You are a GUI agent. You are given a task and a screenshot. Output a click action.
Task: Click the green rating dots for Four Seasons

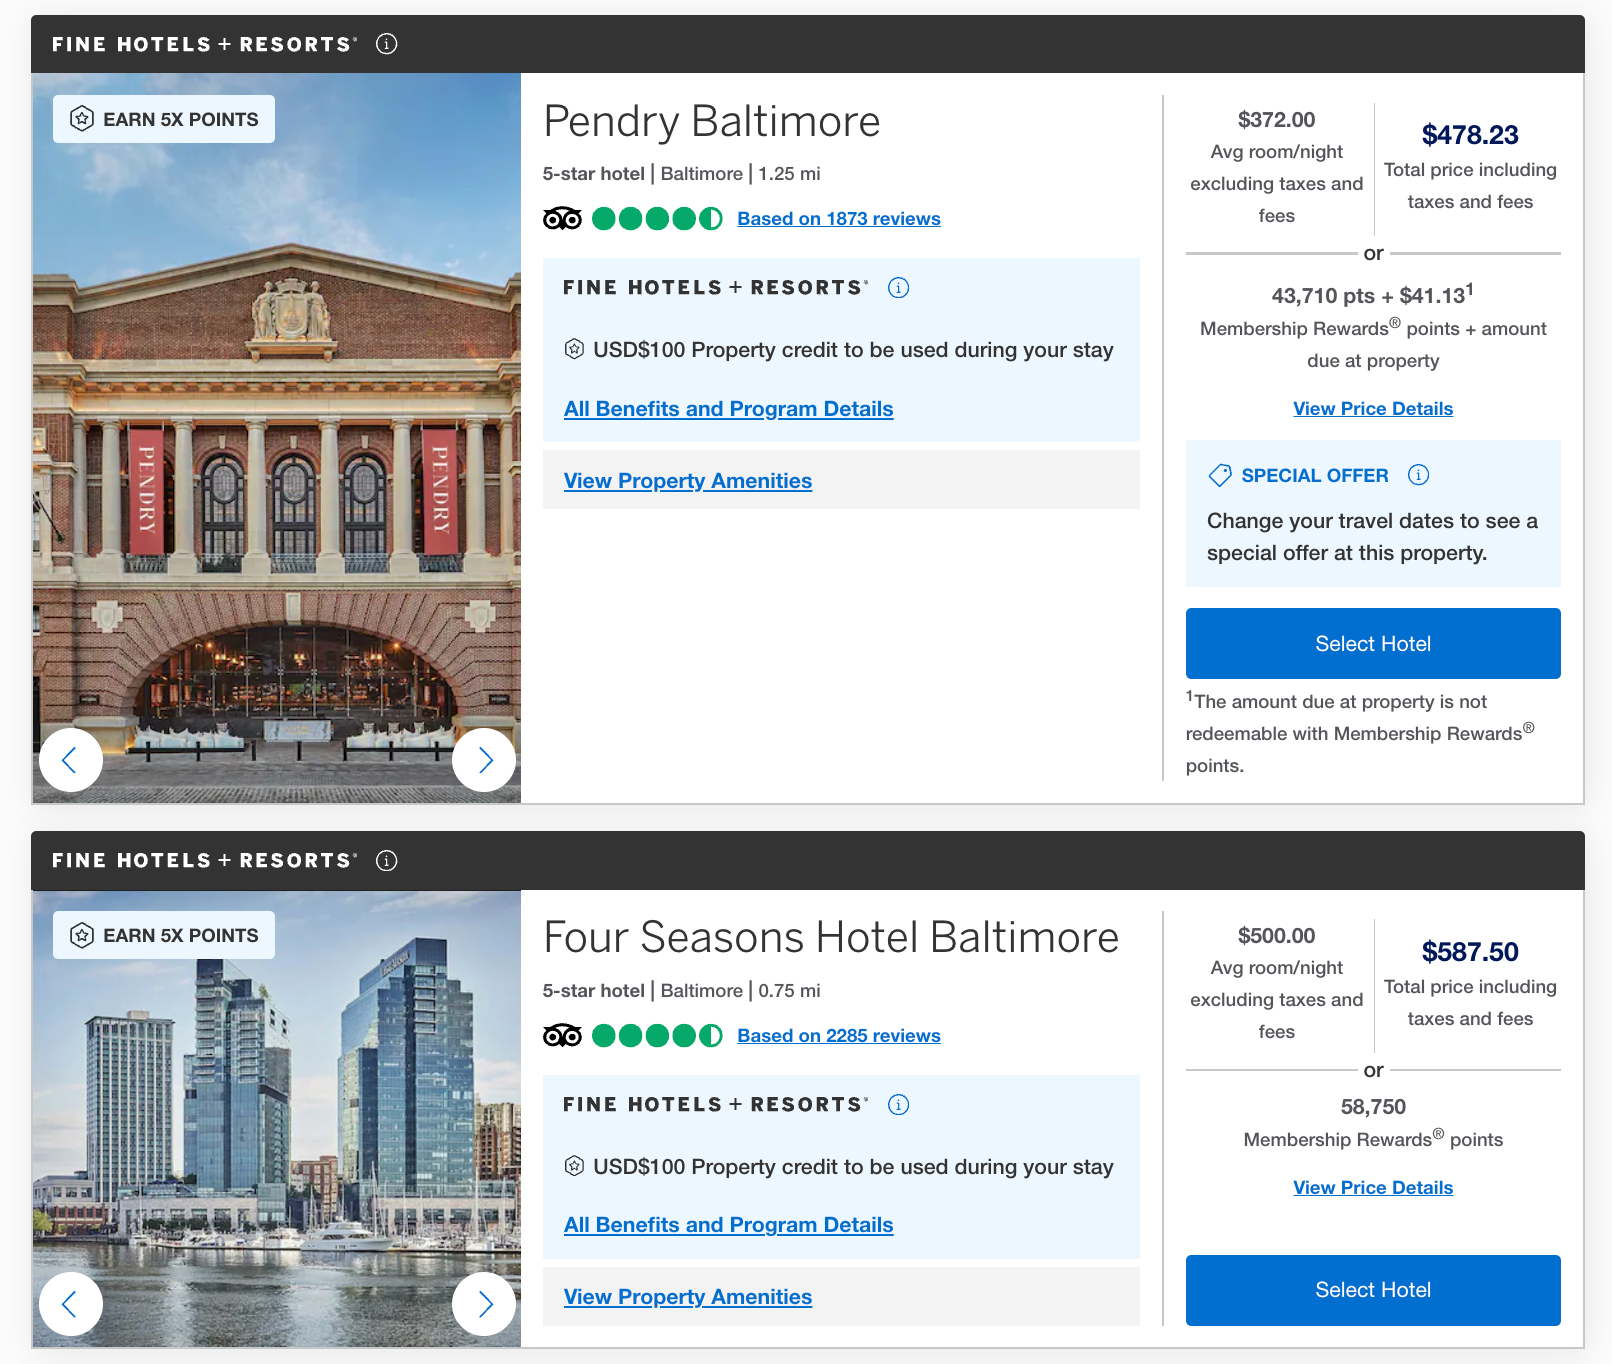tap(657, 1035)
